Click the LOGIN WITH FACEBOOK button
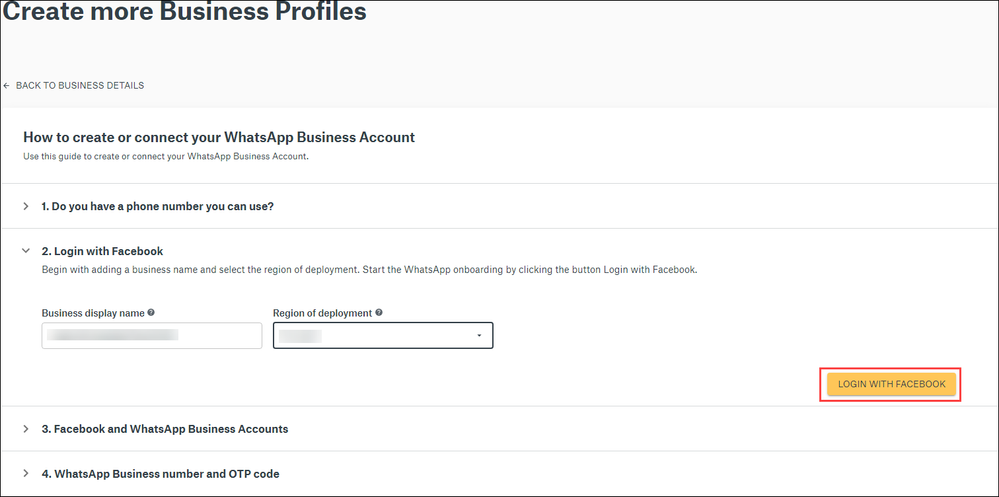The width and height of the screenshot is (999, 497). (891, 384)
